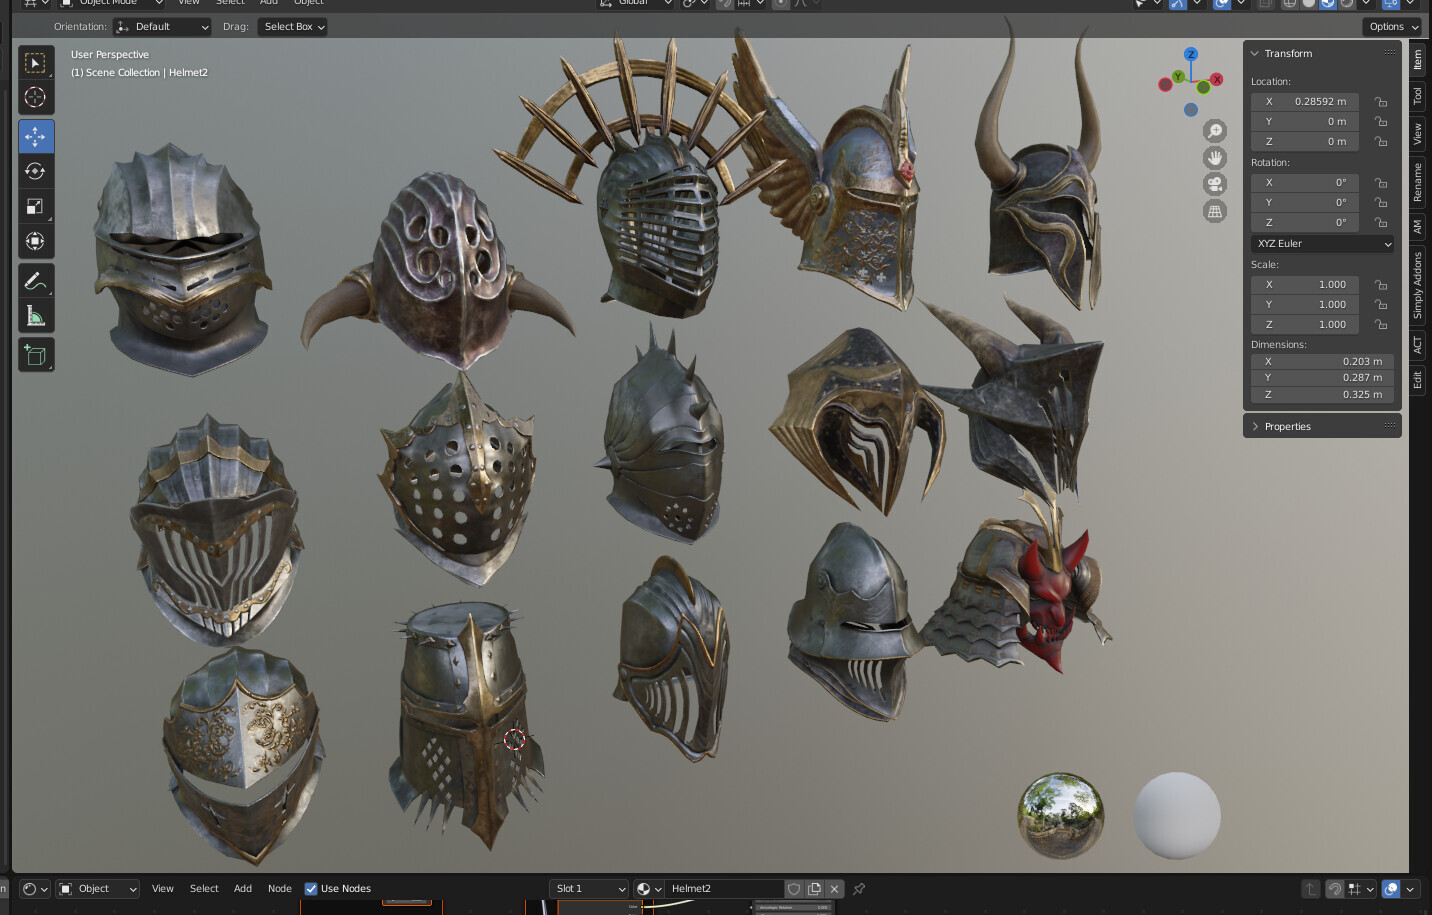
Task: Lock the Location X value
Action: [x=1380, y=101]
